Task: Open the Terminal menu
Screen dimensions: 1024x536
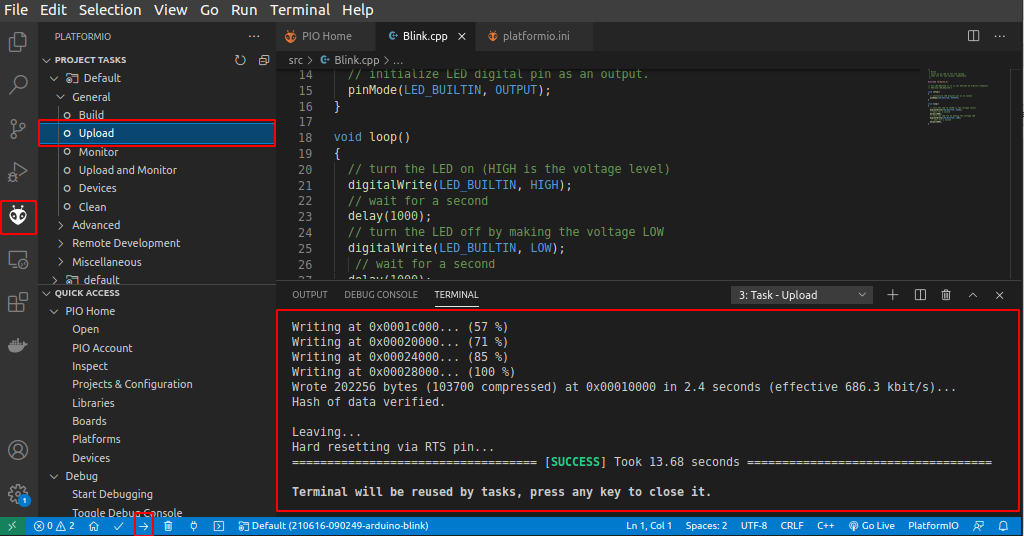Action: pos(300,10)
